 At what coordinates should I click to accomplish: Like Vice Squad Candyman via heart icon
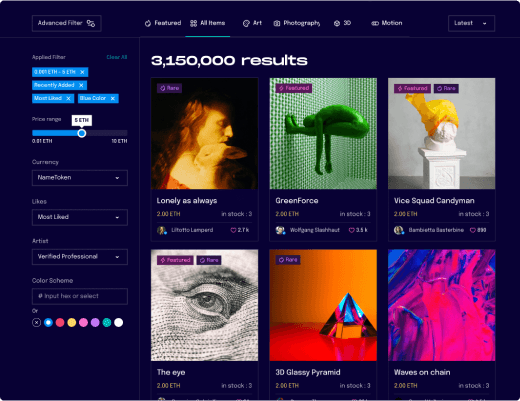coord(473,230)
